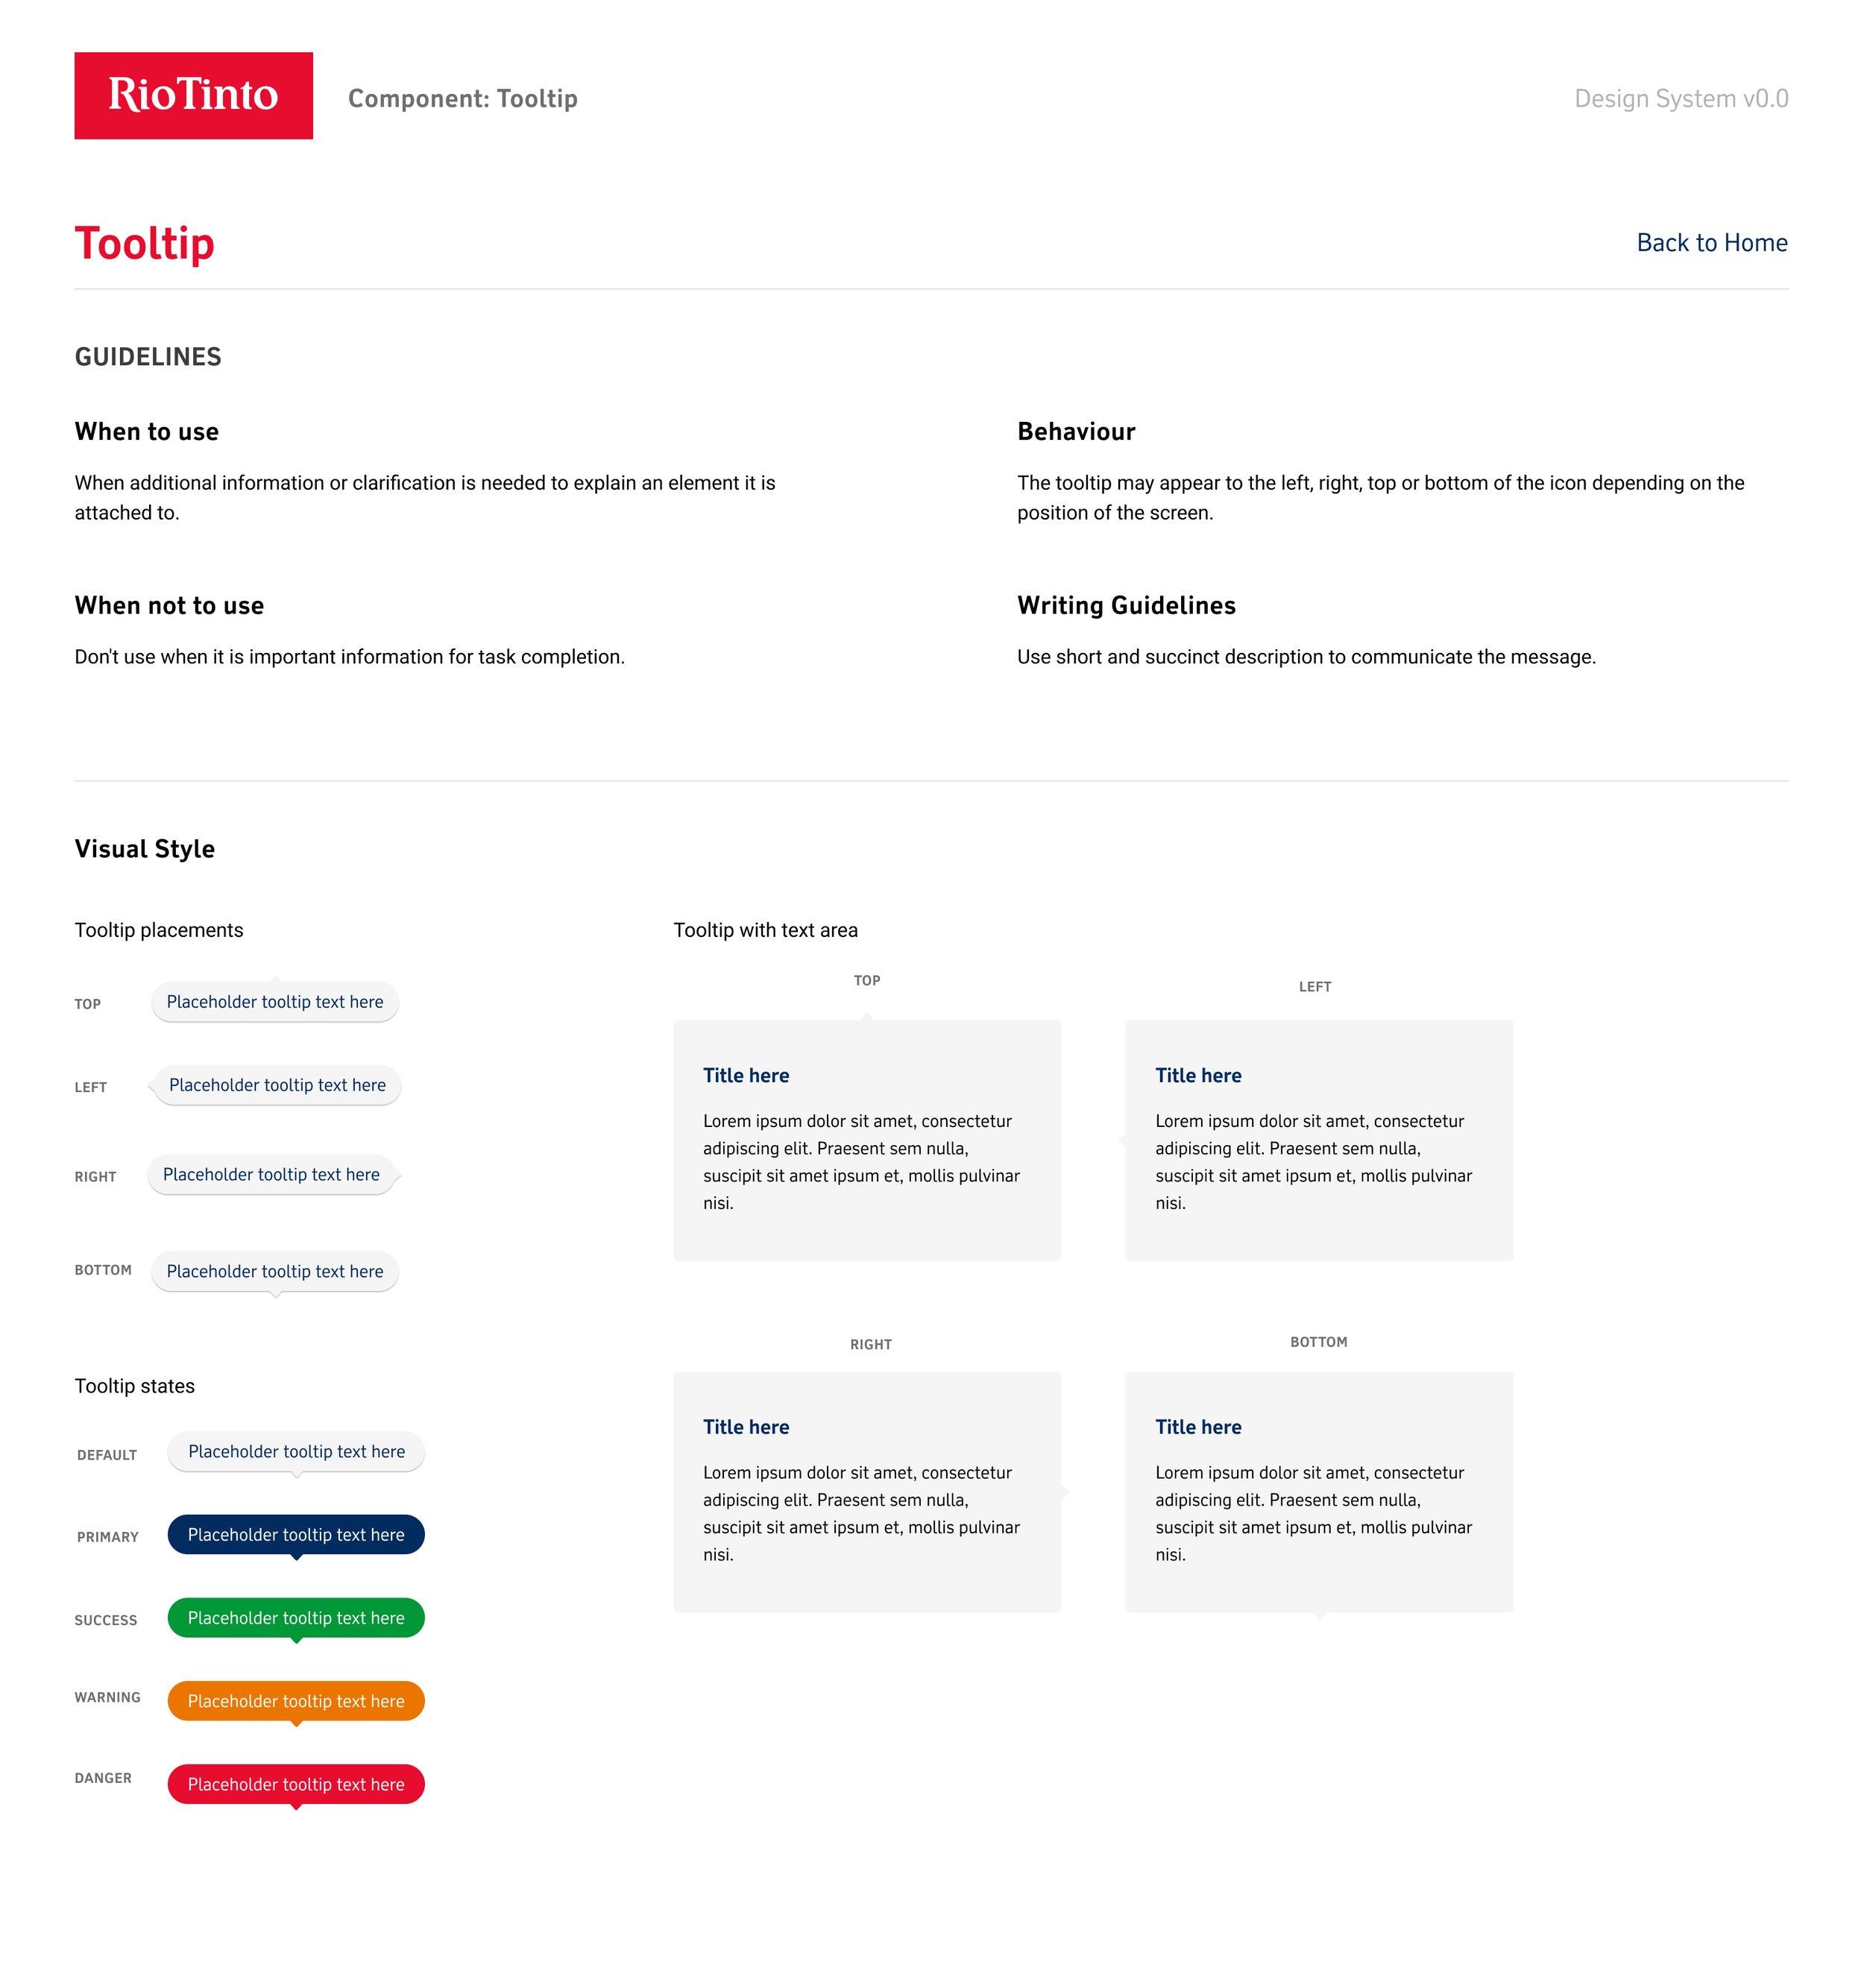Viewport: 1864px width, 1988px height.
Task: Click the navy PRIMARY tooltip pill
Action: pos(296,1534)
